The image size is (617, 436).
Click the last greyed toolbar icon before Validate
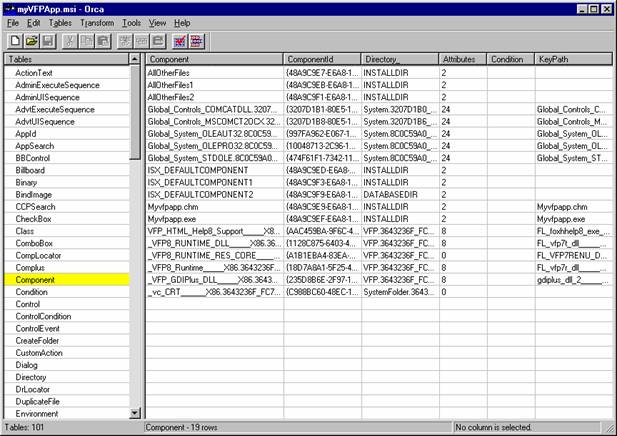click(158, 41)
